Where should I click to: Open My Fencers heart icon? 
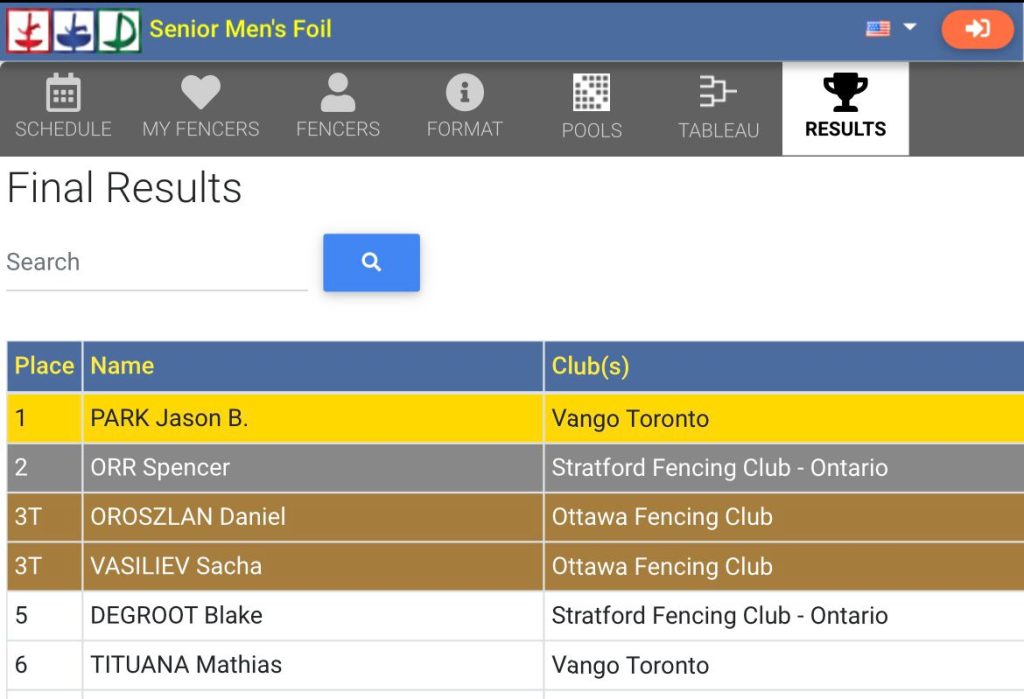tap(200, 91)
